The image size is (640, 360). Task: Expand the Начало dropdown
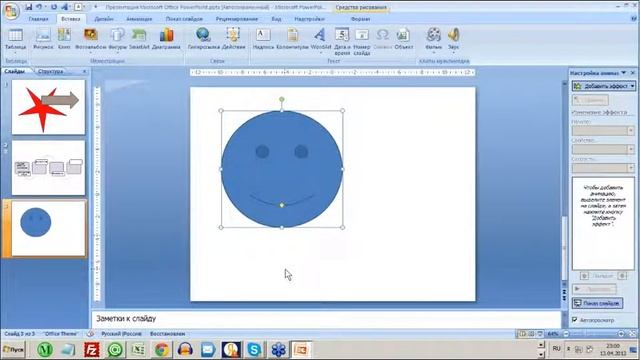(631, 131)
